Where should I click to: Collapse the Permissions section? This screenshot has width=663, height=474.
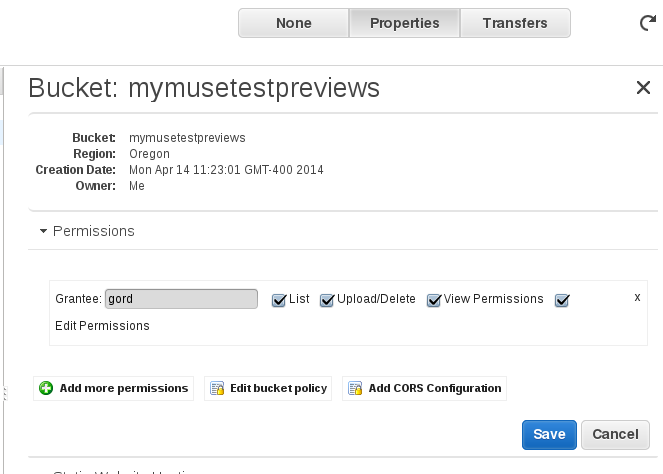point(44,231)
